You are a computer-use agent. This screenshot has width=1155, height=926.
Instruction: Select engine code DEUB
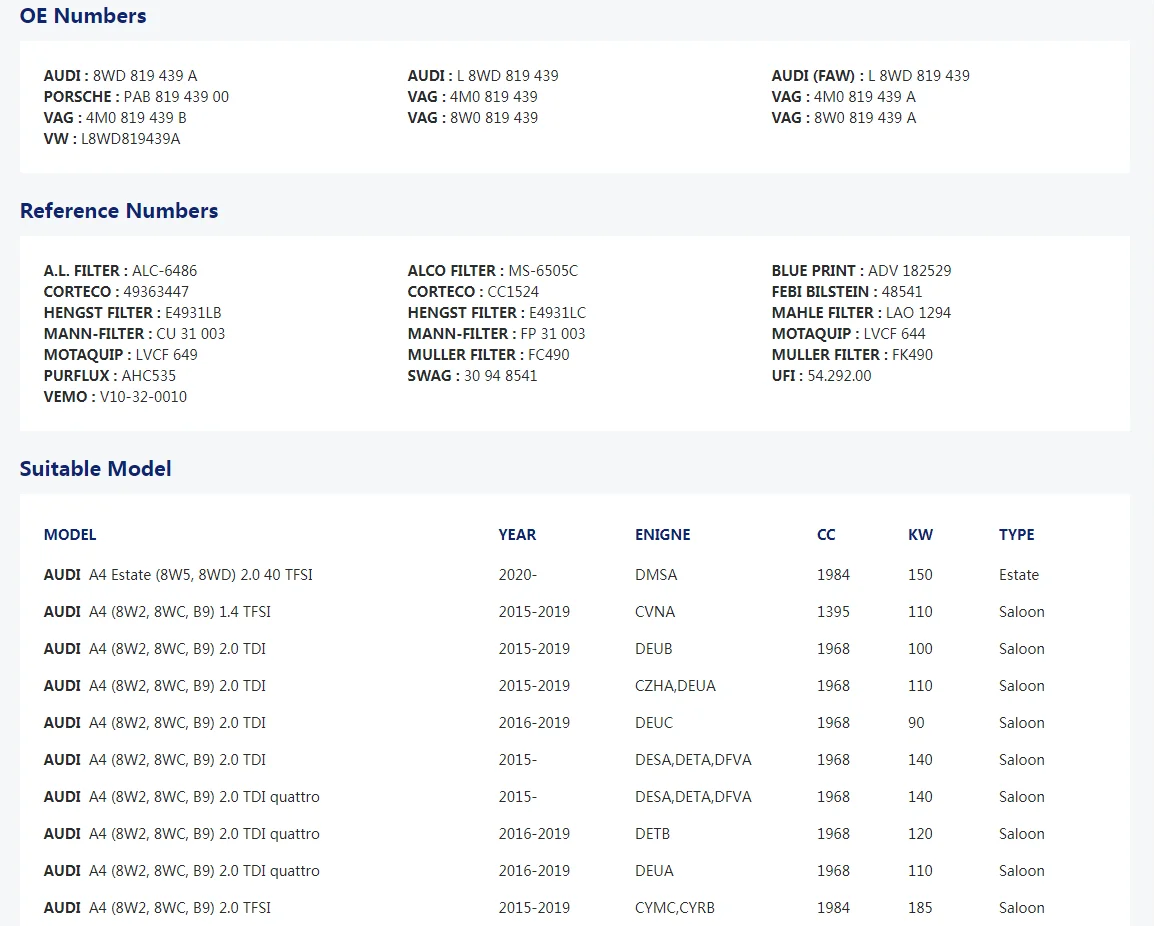tap(653, 649)
